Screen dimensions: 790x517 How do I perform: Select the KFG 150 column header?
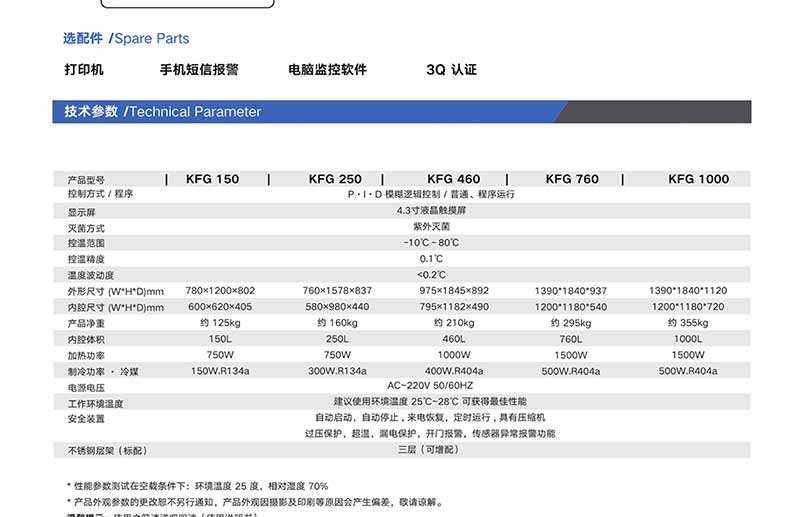pyautogui.click(x=212, y=179)
